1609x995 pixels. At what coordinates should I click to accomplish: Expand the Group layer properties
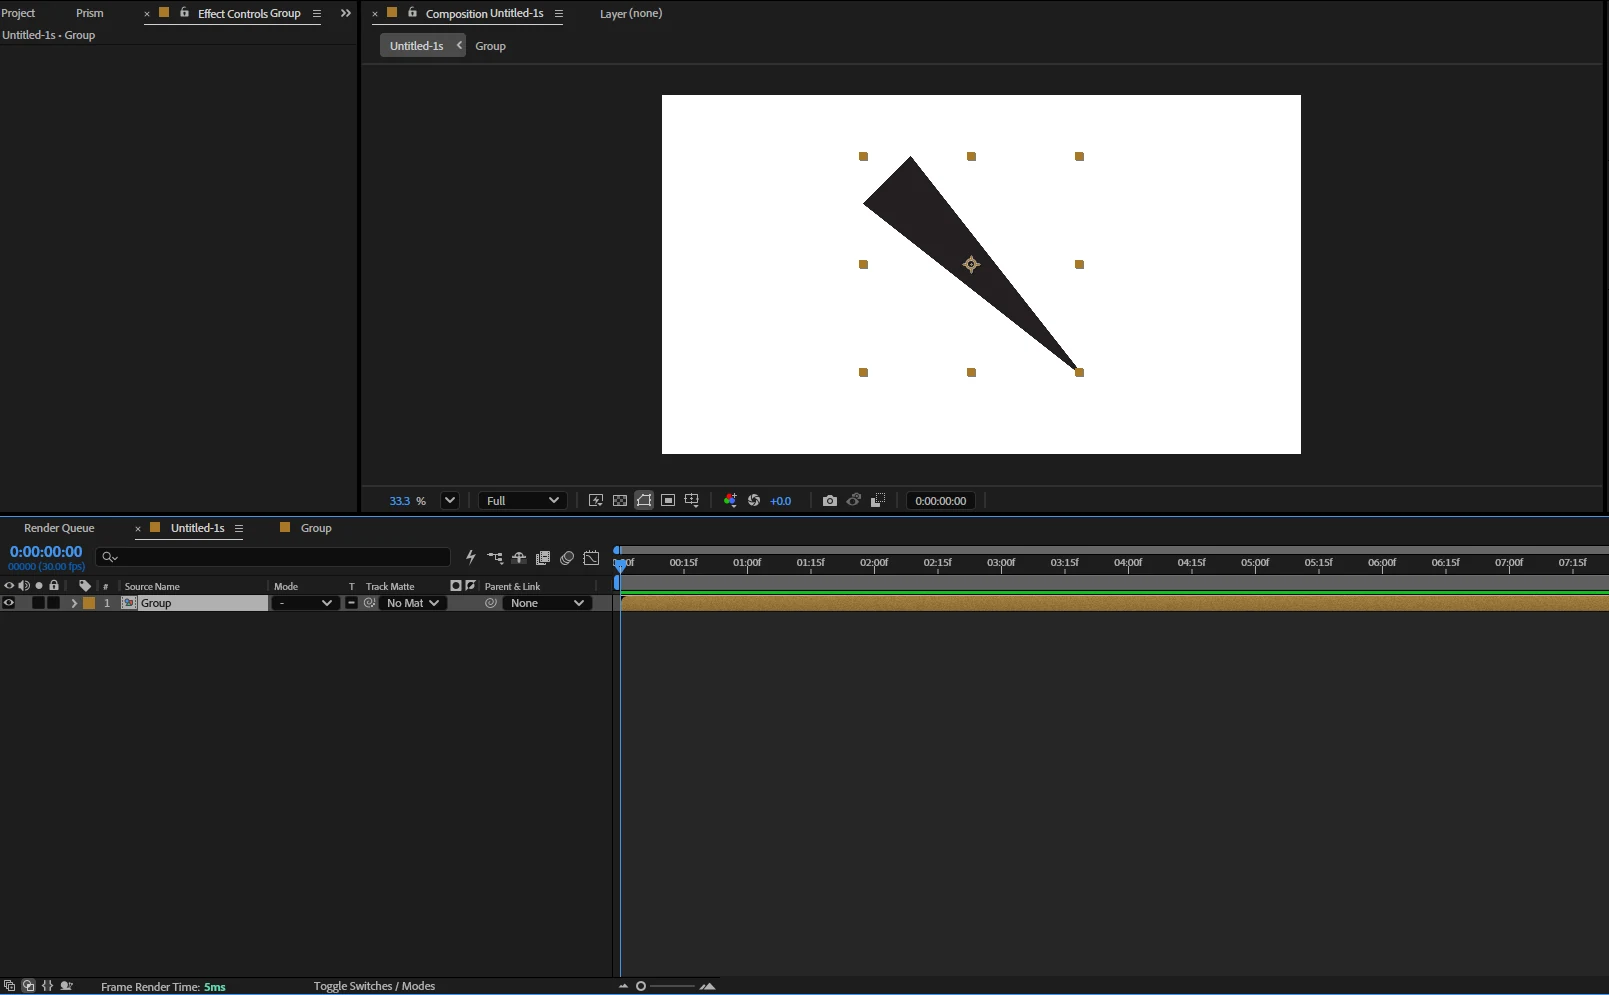[74, 603]
